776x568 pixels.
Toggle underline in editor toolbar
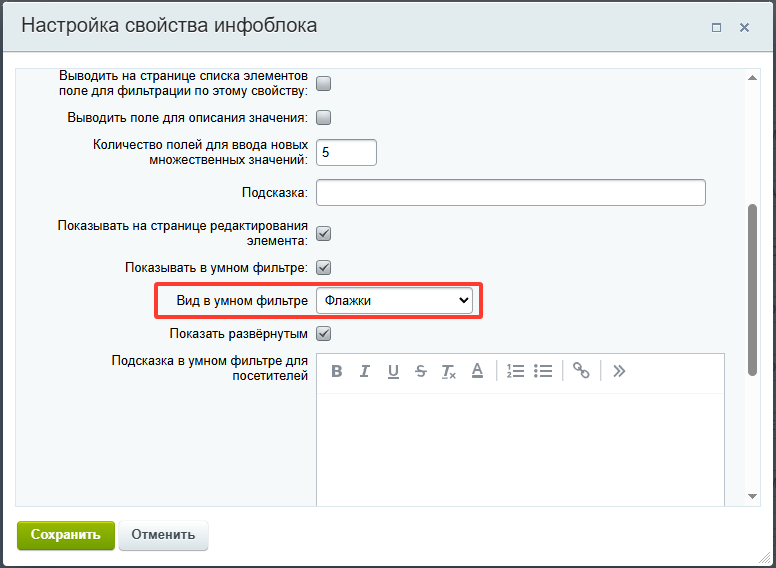point(393,371)
